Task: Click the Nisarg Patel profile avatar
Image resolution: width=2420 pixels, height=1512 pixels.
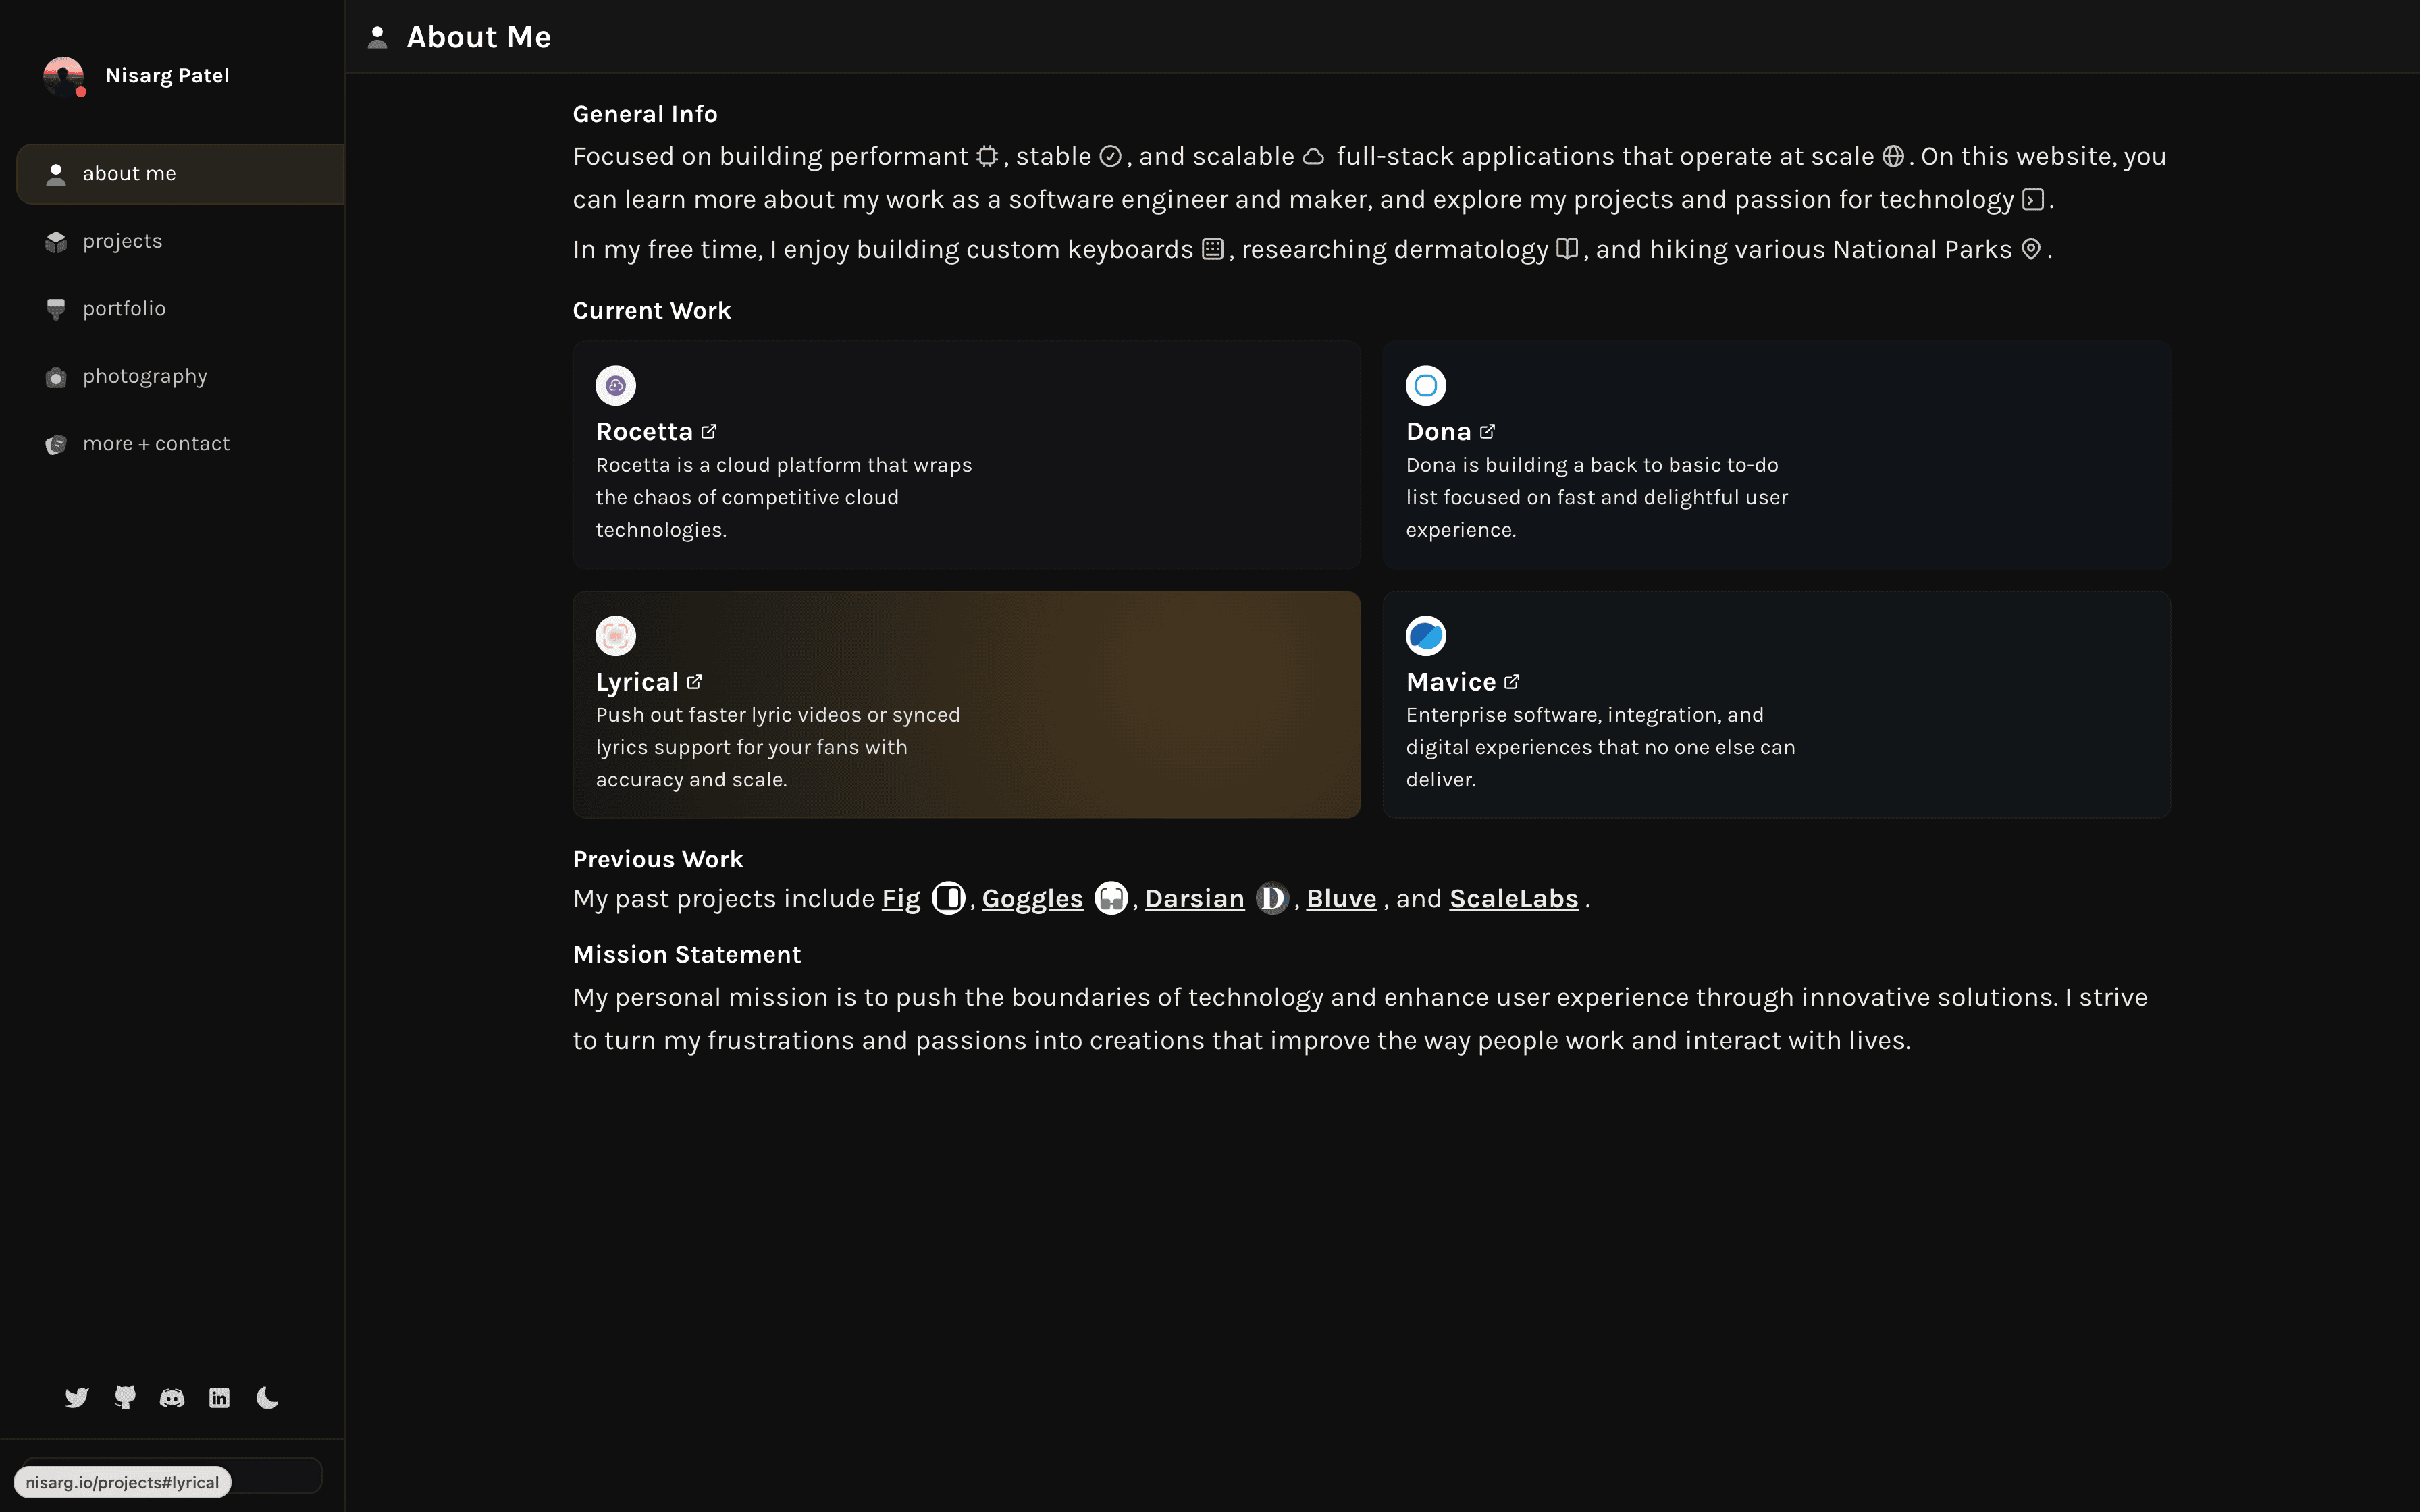Action: [x=63, y=76]
